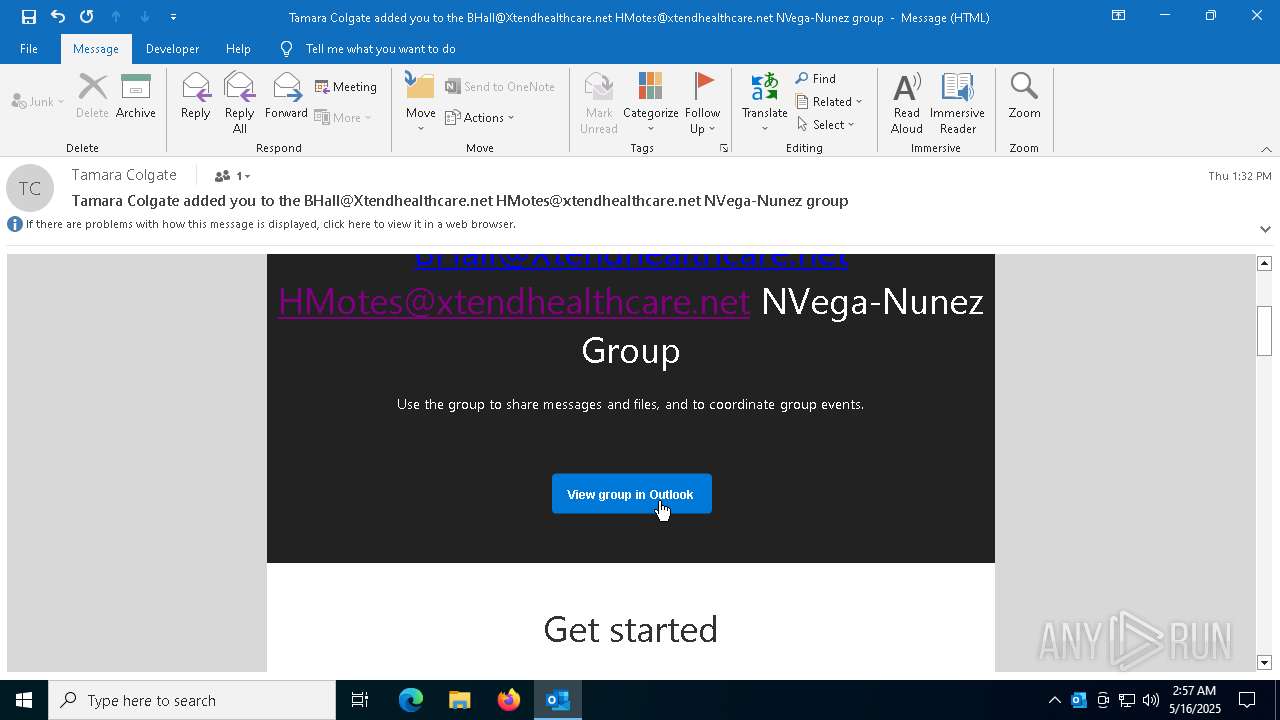Viewport: 1280px width, 720px height.
Task: Open the Actions dropdown
Action: click(x=480, y=117)
